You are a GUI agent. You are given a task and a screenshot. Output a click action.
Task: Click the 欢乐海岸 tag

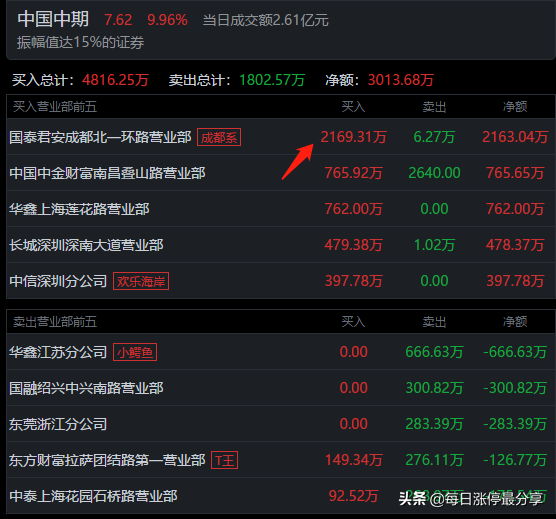141,281
